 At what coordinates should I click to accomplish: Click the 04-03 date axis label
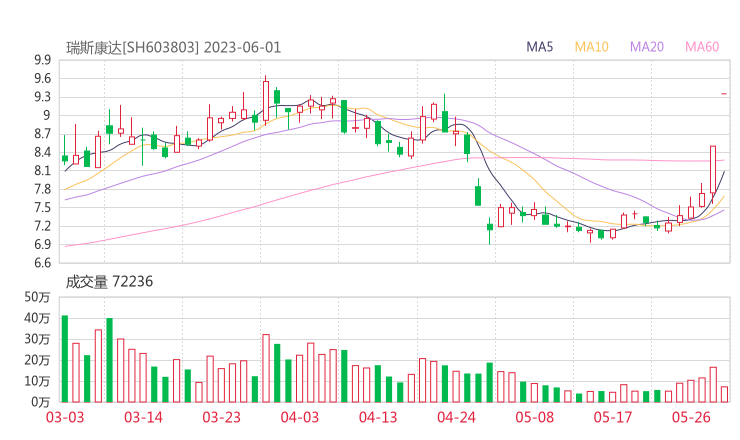click(300, 417)
